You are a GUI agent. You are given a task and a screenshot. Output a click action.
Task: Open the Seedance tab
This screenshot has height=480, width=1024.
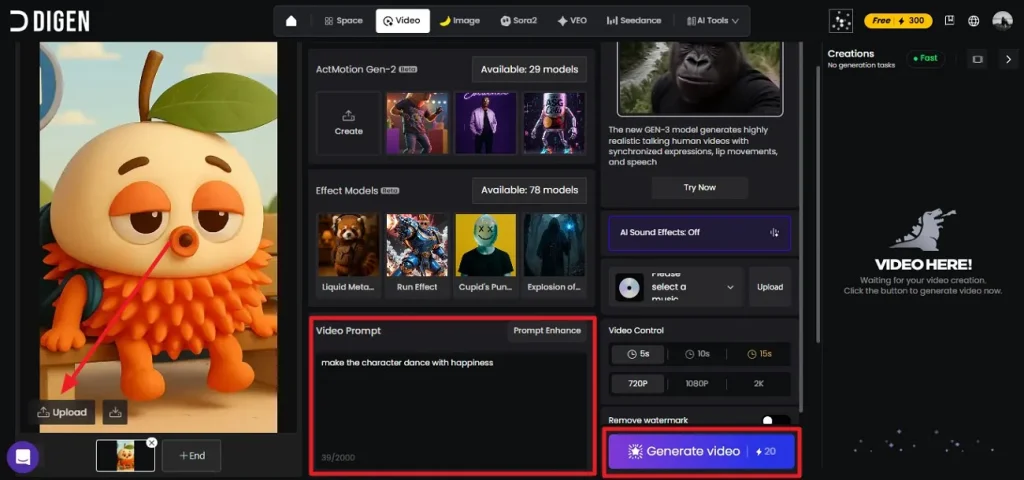[x=635, y=21]
